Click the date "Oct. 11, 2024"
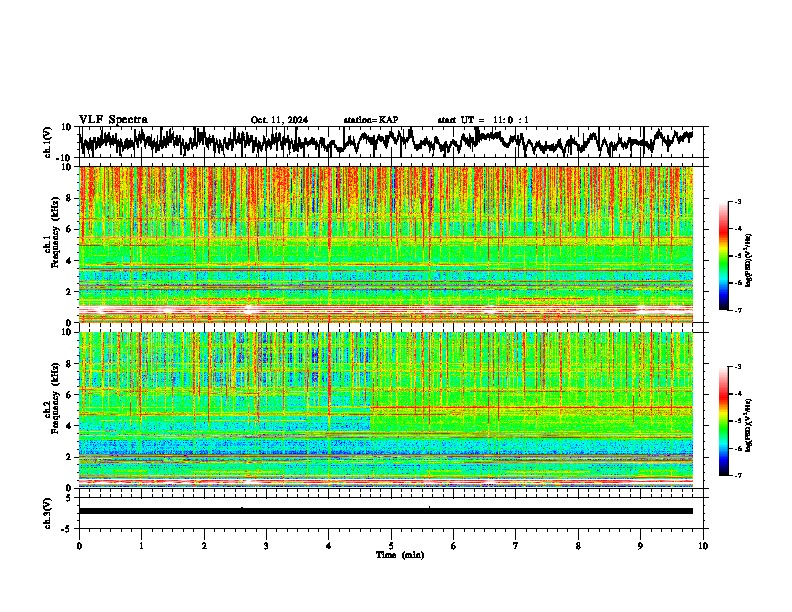Viewport: 792px width, 612px height. [279, 120]
